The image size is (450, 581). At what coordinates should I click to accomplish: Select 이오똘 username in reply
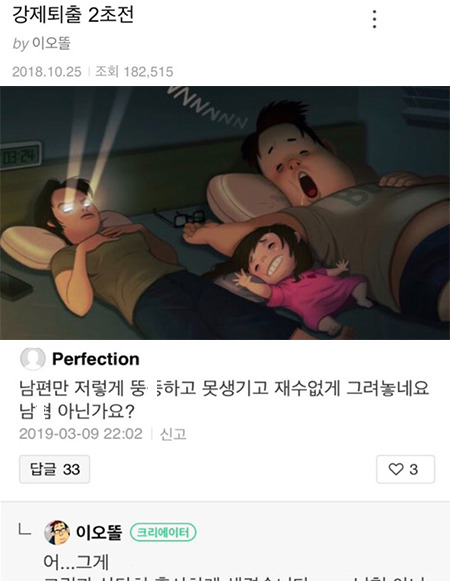tap(99, 532)
